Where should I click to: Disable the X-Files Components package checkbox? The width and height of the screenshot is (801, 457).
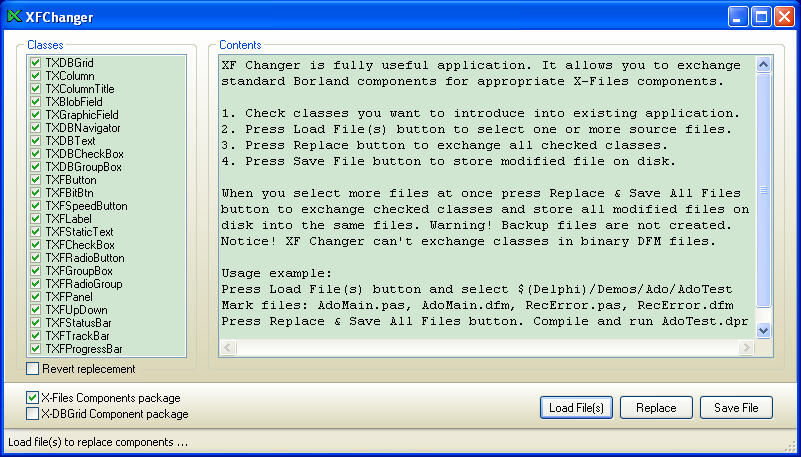tap(33, 398)
